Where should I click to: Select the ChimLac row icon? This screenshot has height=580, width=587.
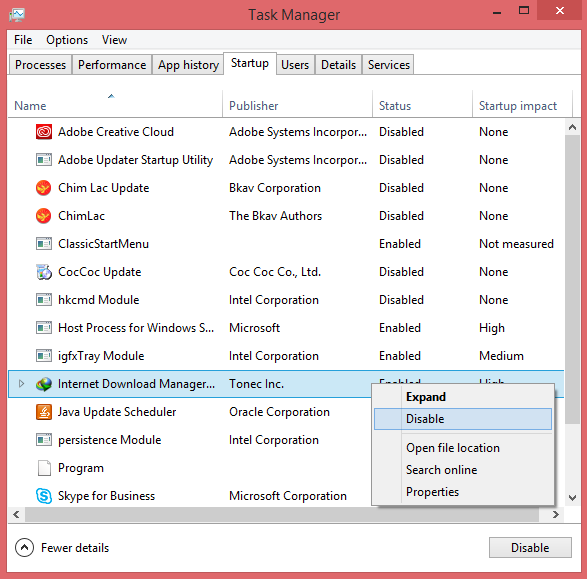pyautogui.click(x=44, y=216)
